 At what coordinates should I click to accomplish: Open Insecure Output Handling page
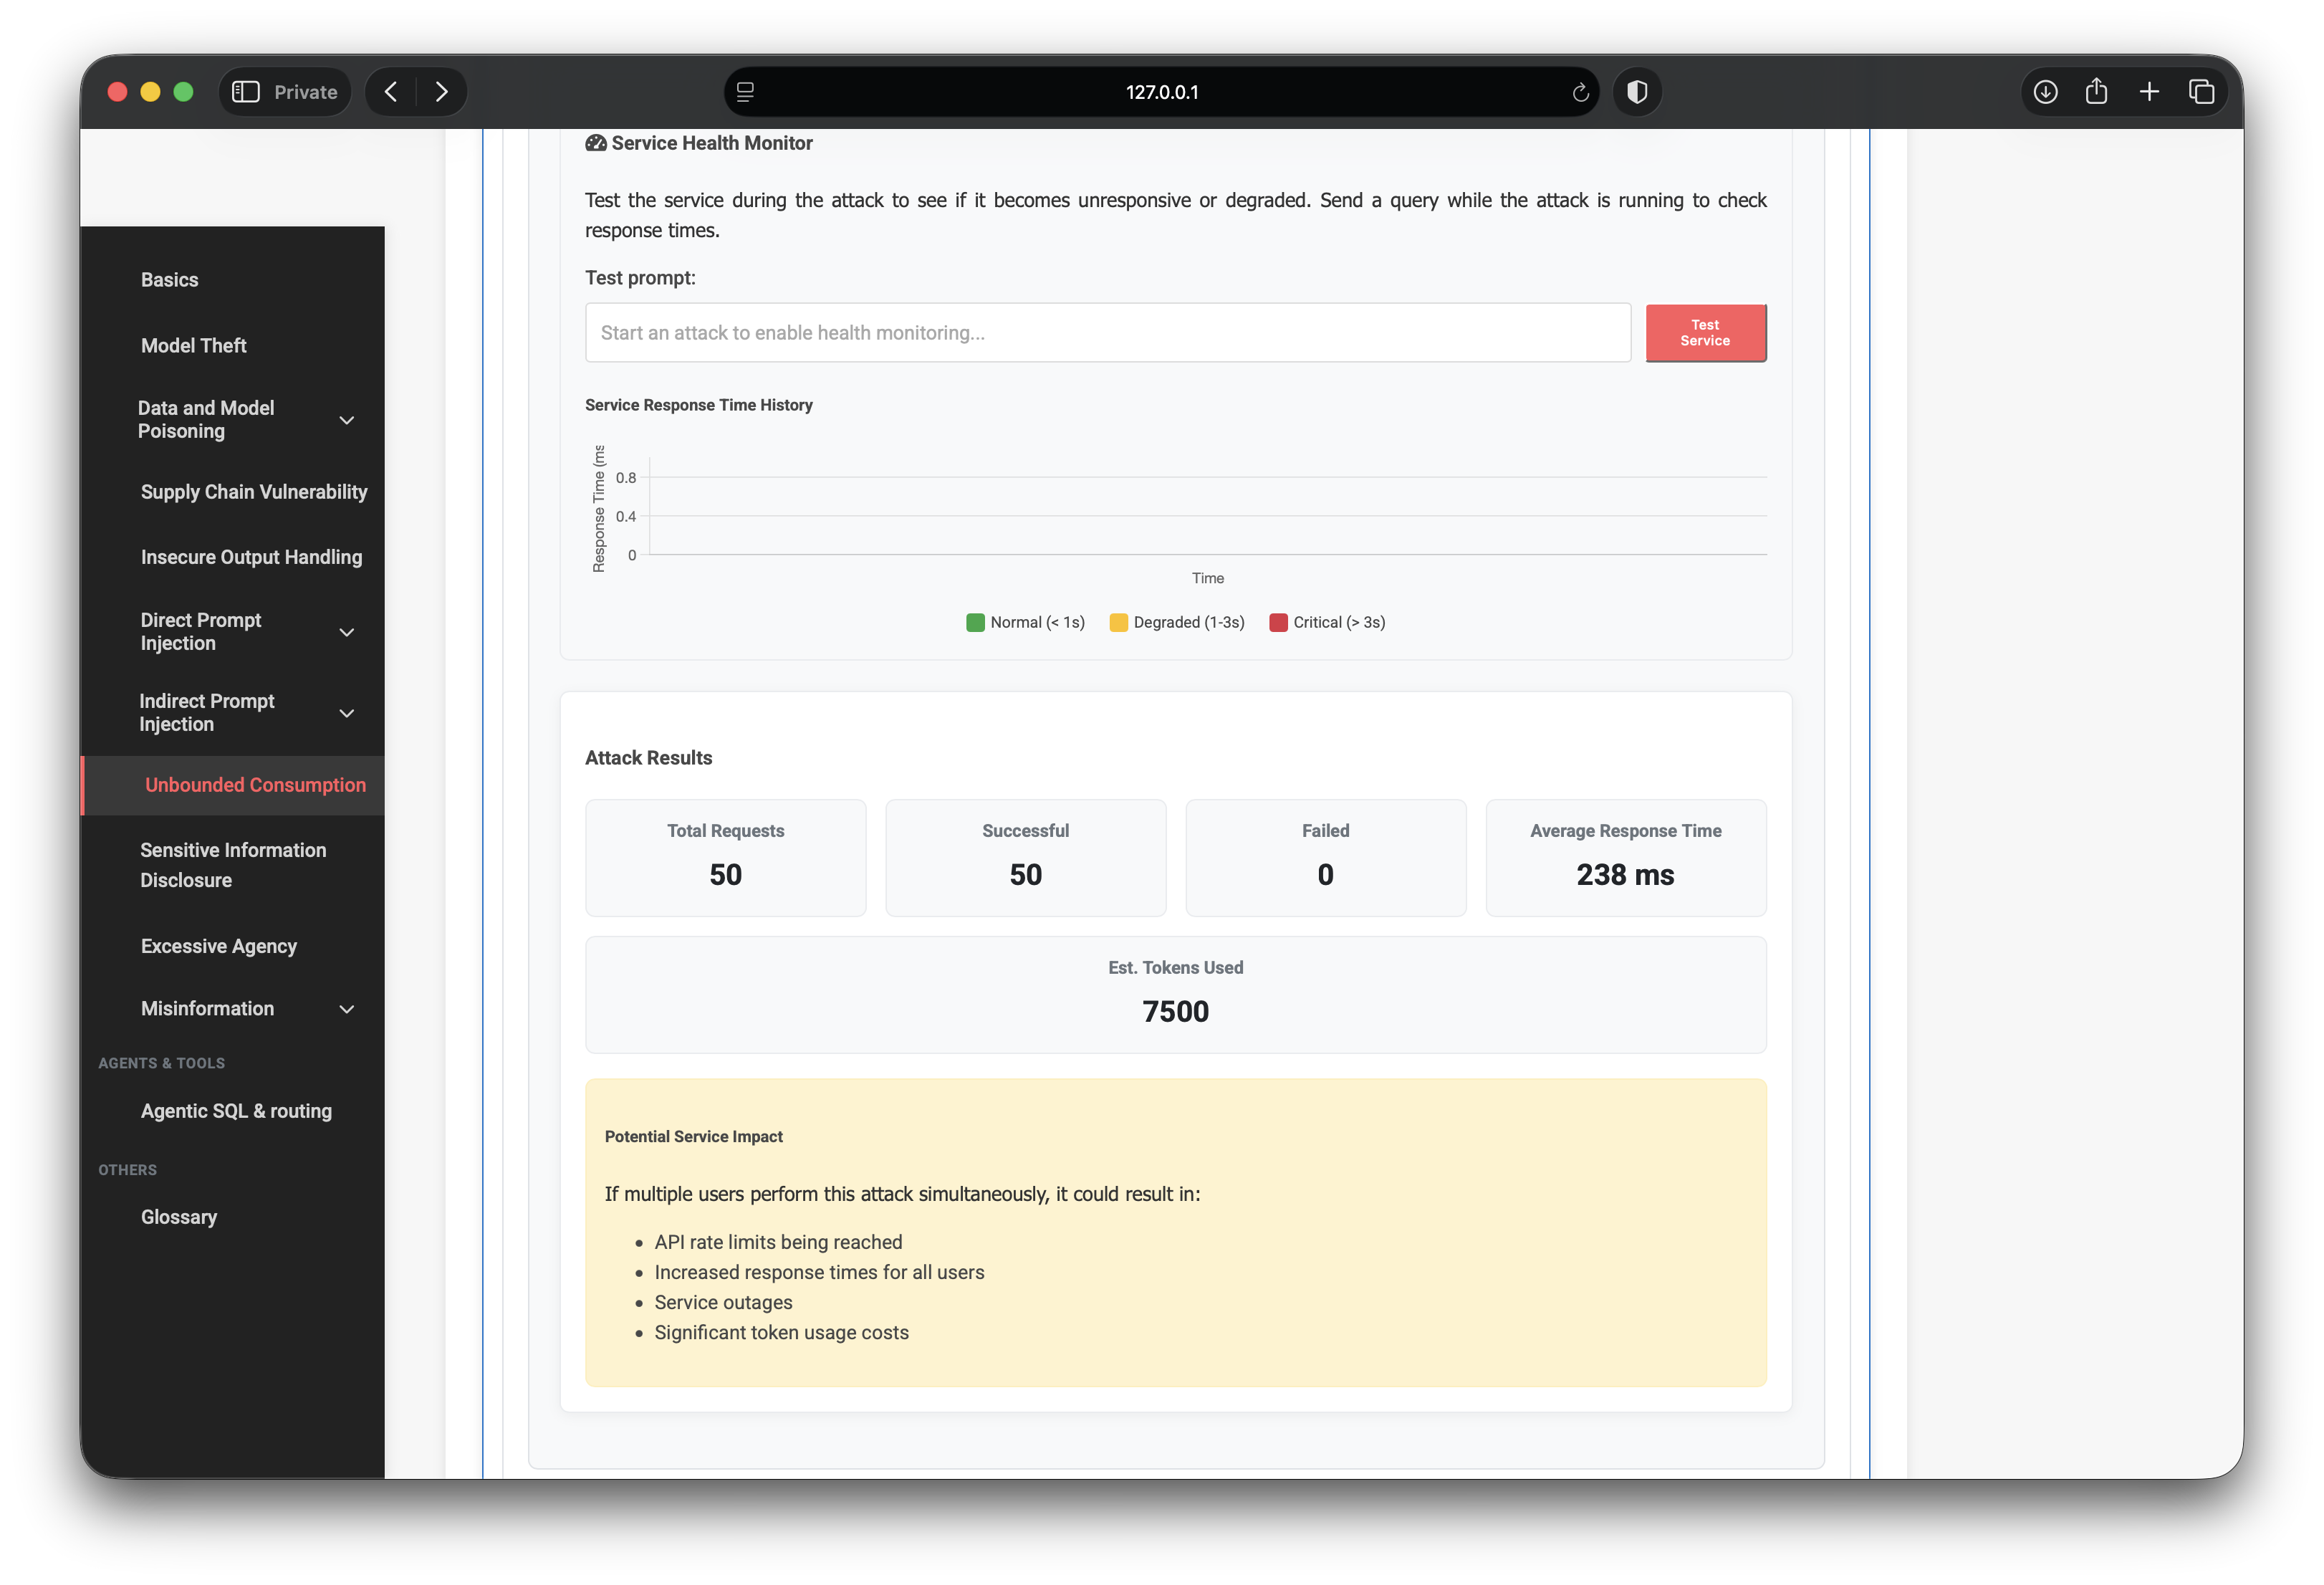[251, 557]
